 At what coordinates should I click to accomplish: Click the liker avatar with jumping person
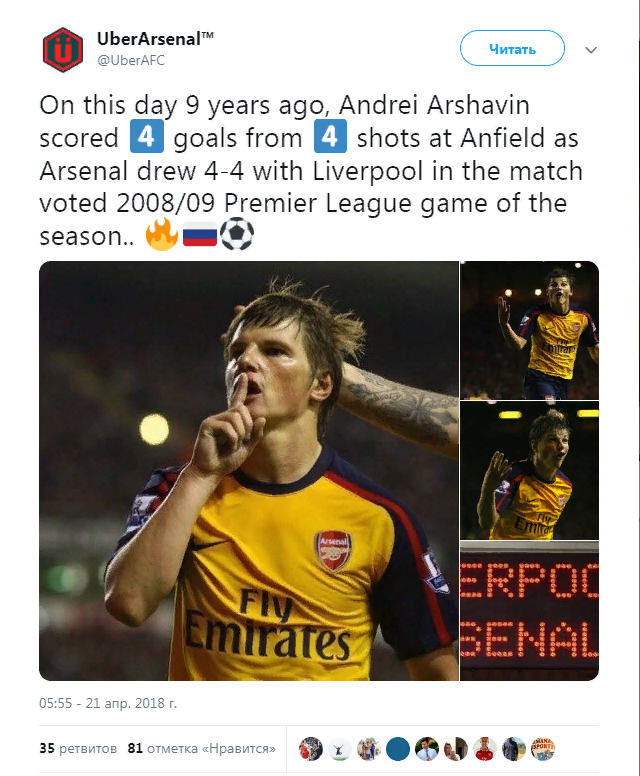340,748
